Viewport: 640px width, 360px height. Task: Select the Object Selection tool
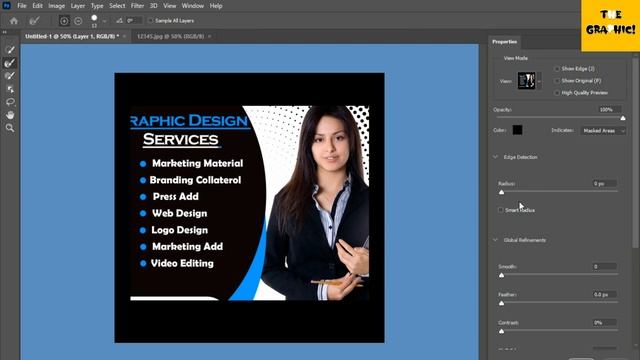tap(10, 89)
